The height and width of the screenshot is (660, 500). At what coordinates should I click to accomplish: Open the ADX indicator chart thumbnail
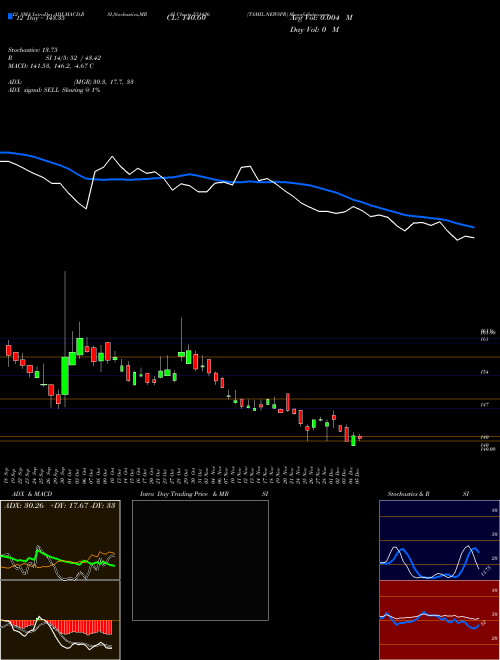(x=60, y=540)
